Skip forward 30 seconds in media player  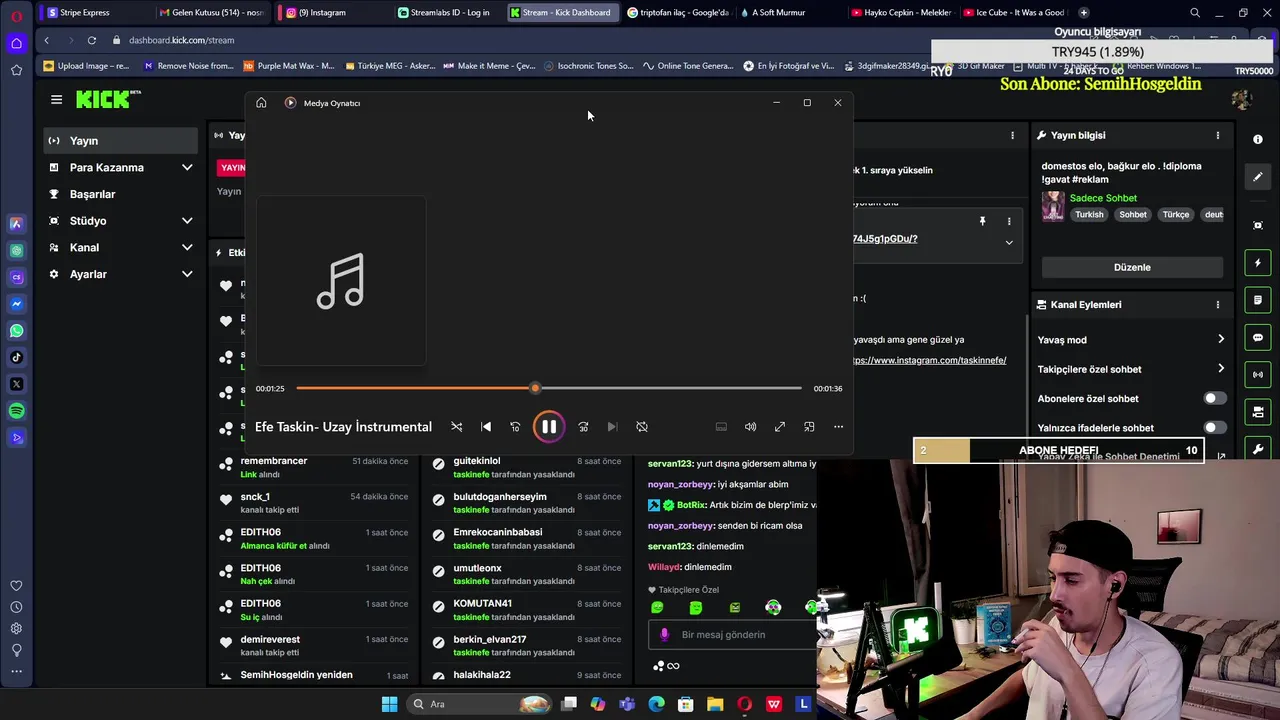tap(583, 427)
